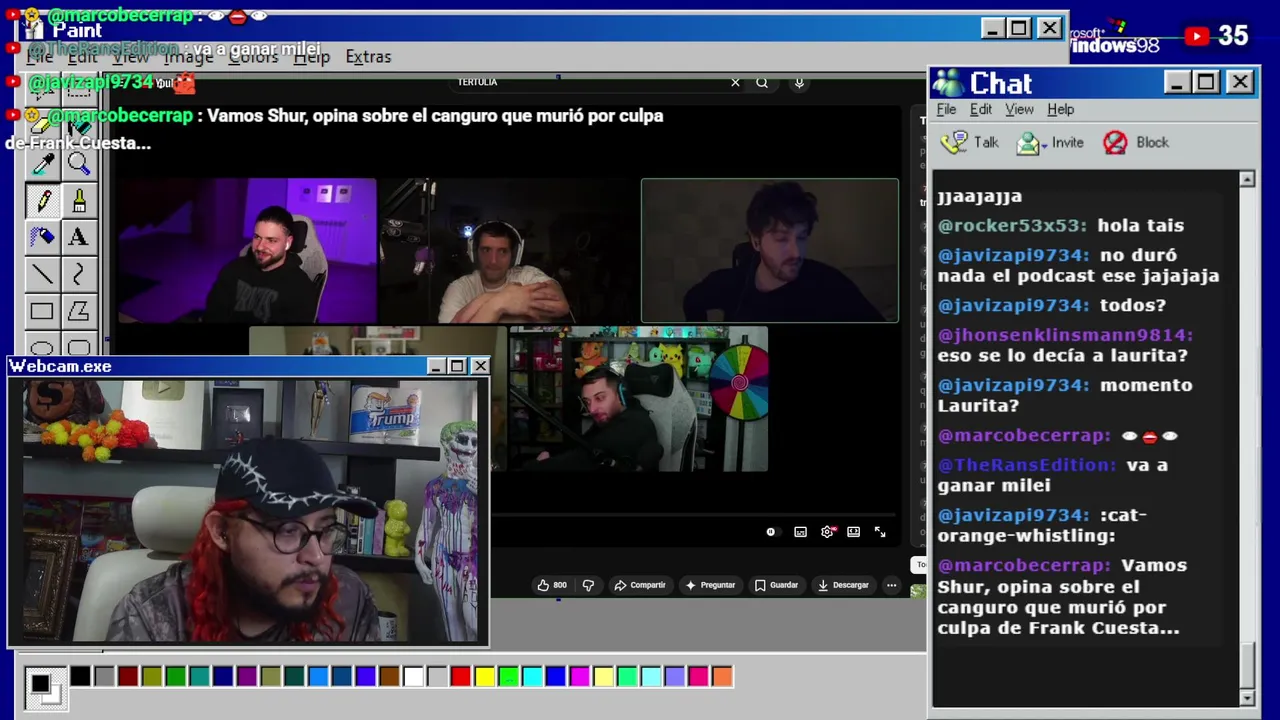
Task: Open Paint's View menu
Action: pos(130,57)
